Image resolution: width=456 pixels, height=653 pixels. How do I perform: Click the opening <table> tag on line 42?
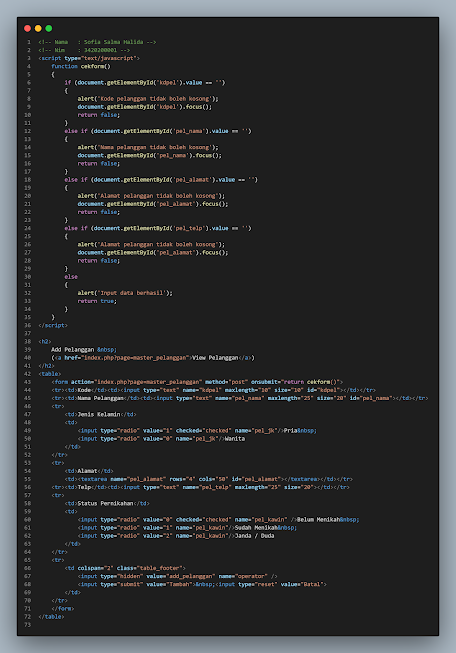(50, 374)
